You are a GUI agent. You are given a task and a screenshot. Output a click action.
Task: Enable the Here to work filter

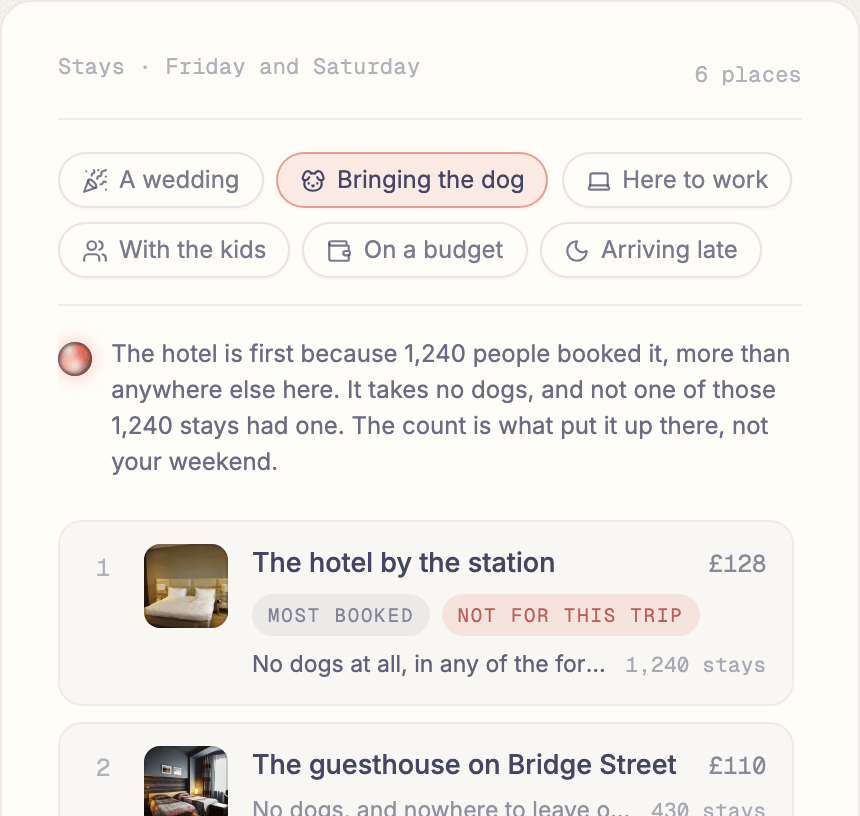(676, 180)
